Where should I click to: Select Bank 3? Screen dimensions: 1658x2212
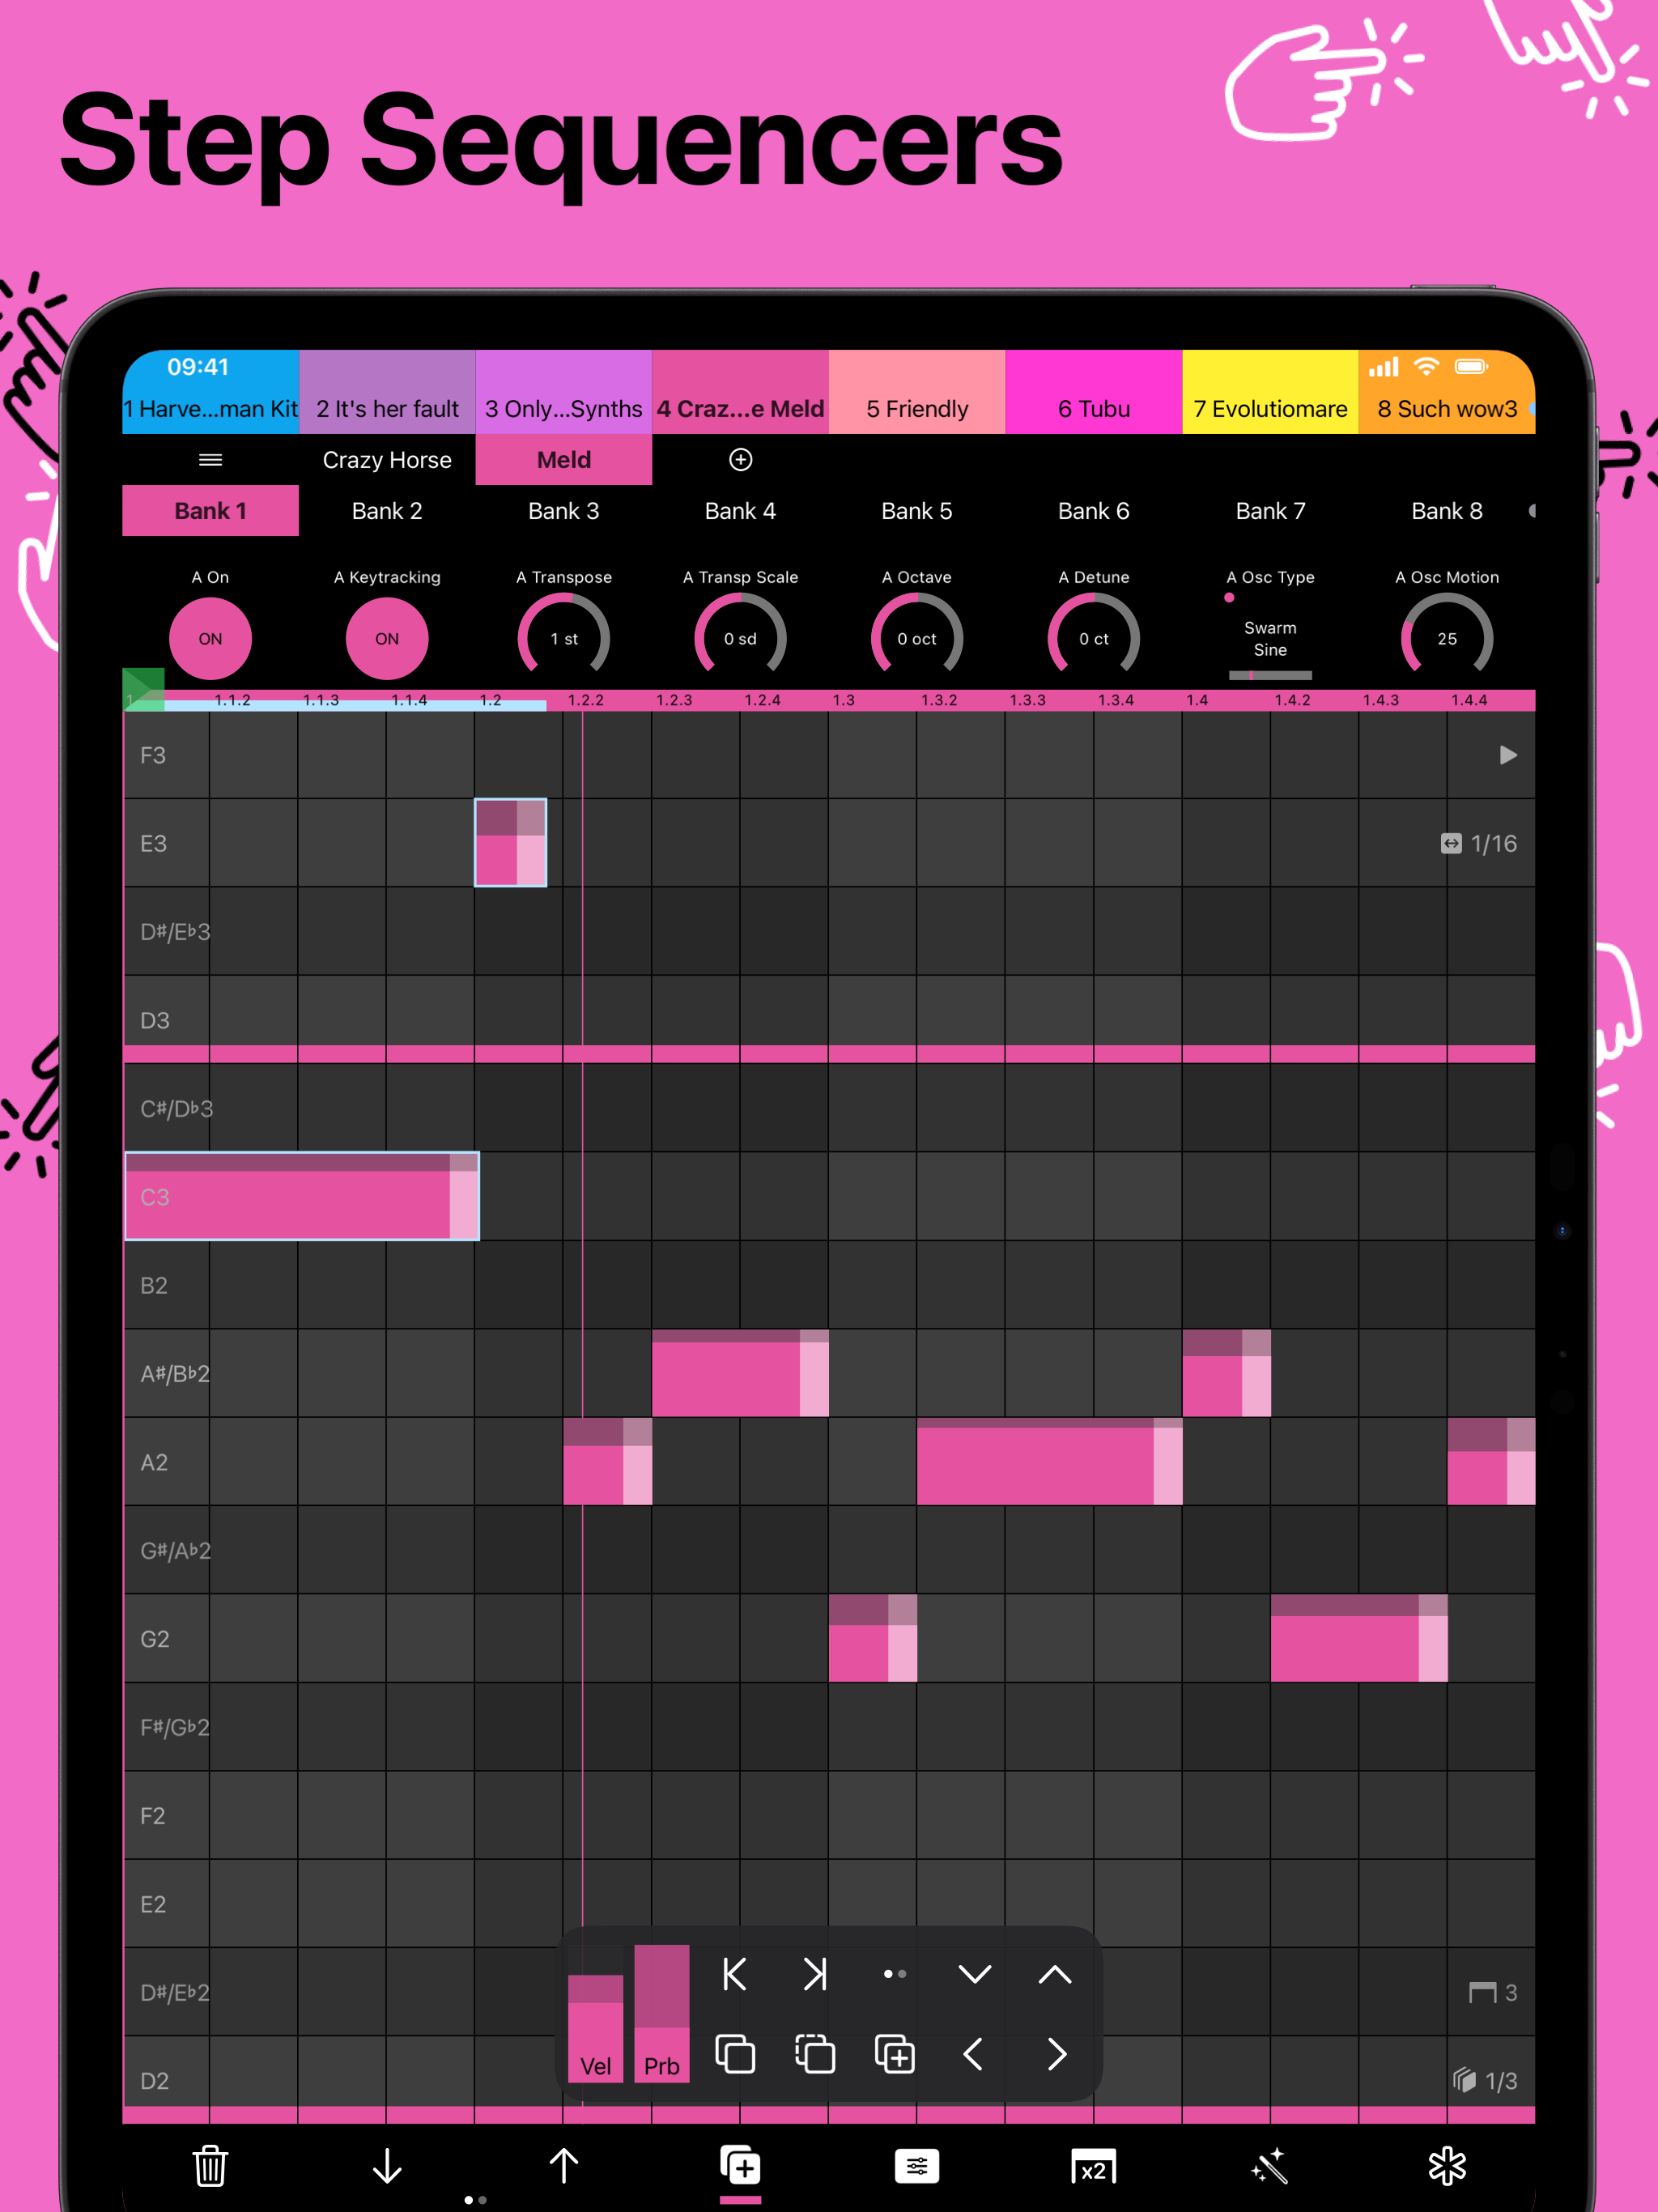(x=564, y=511)
